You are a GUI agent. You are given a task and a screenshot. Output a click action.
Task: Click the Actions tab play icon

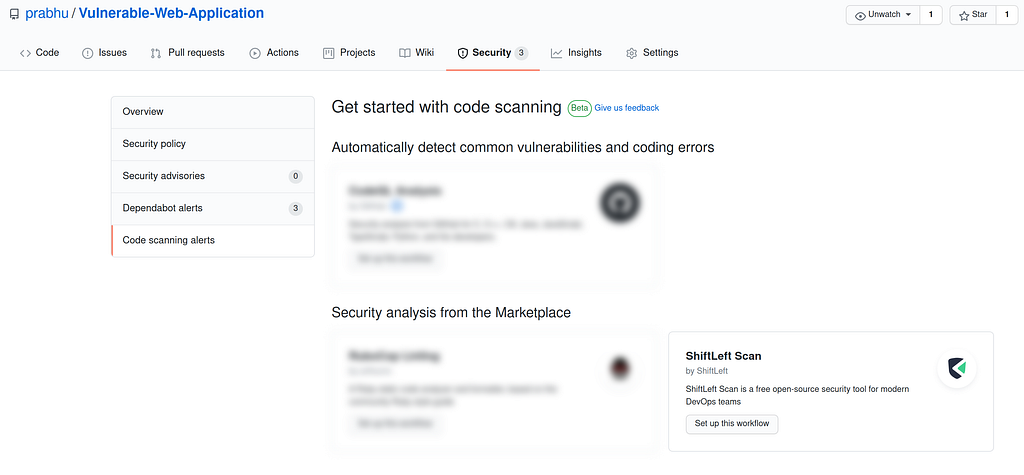pyautogui.click(x=255, y=53)
